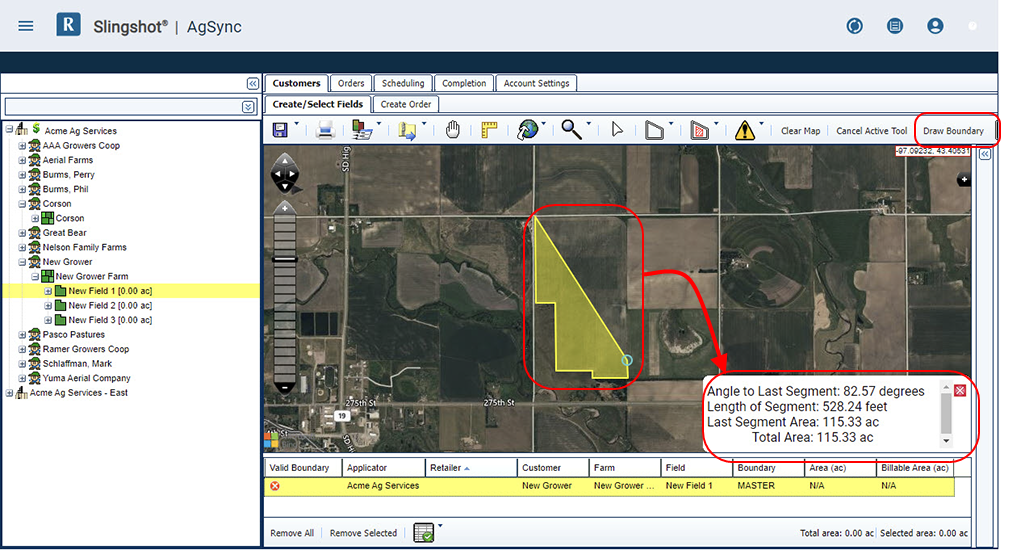Open the dropdown next to warning icon
1012x550 pixels.
[x=762, y=123]
